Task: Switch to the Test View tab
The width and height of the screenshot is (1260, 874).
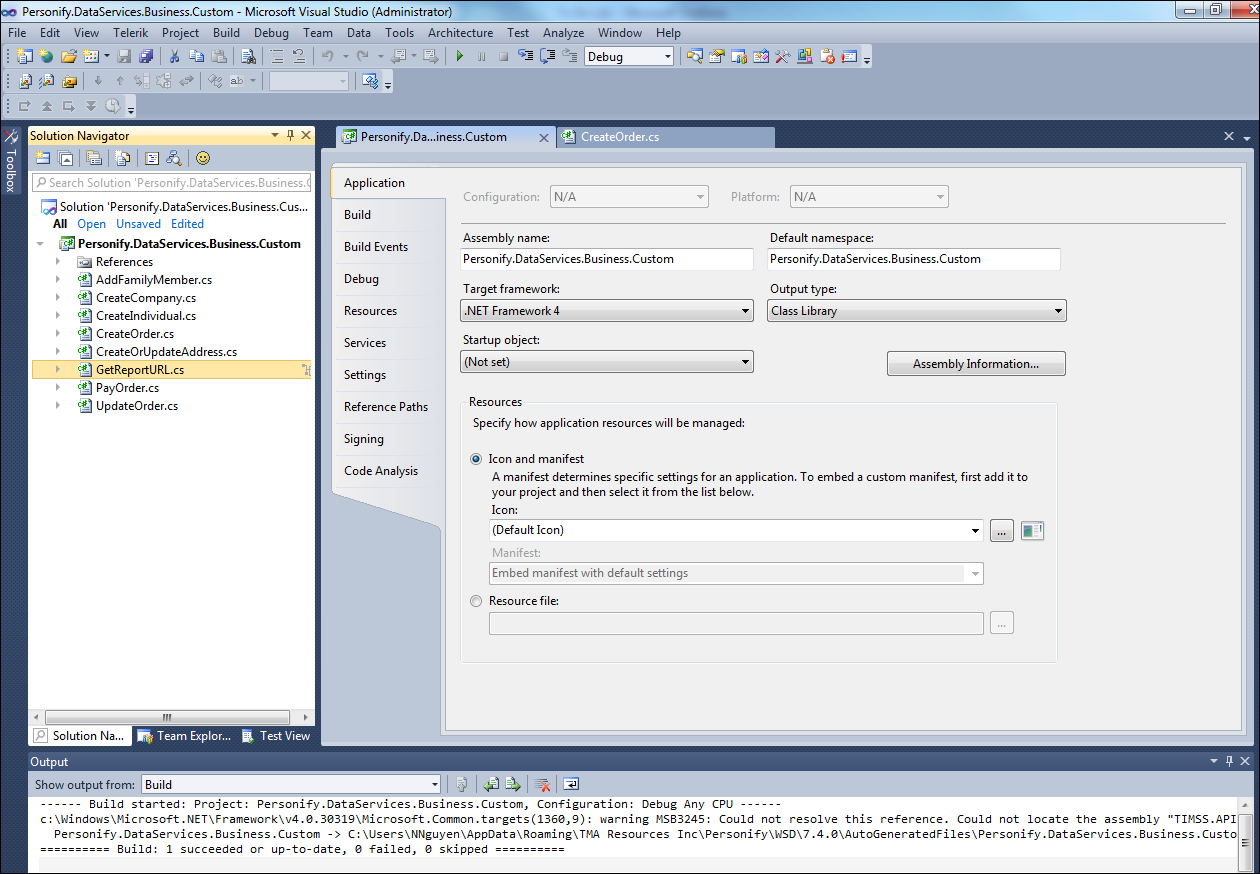Action: (x=277, y=736)
